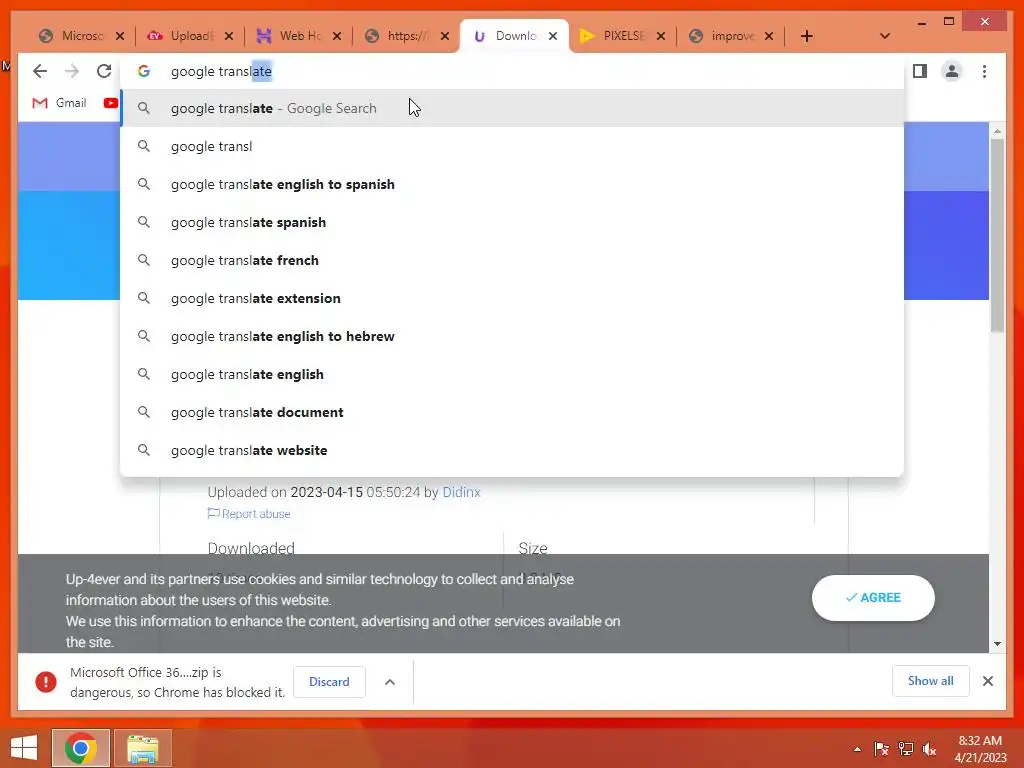Select the 'google transl' suggestion
Image resolution: width=1024 pixels, height=768 pixels.
(x=512, y=146)
